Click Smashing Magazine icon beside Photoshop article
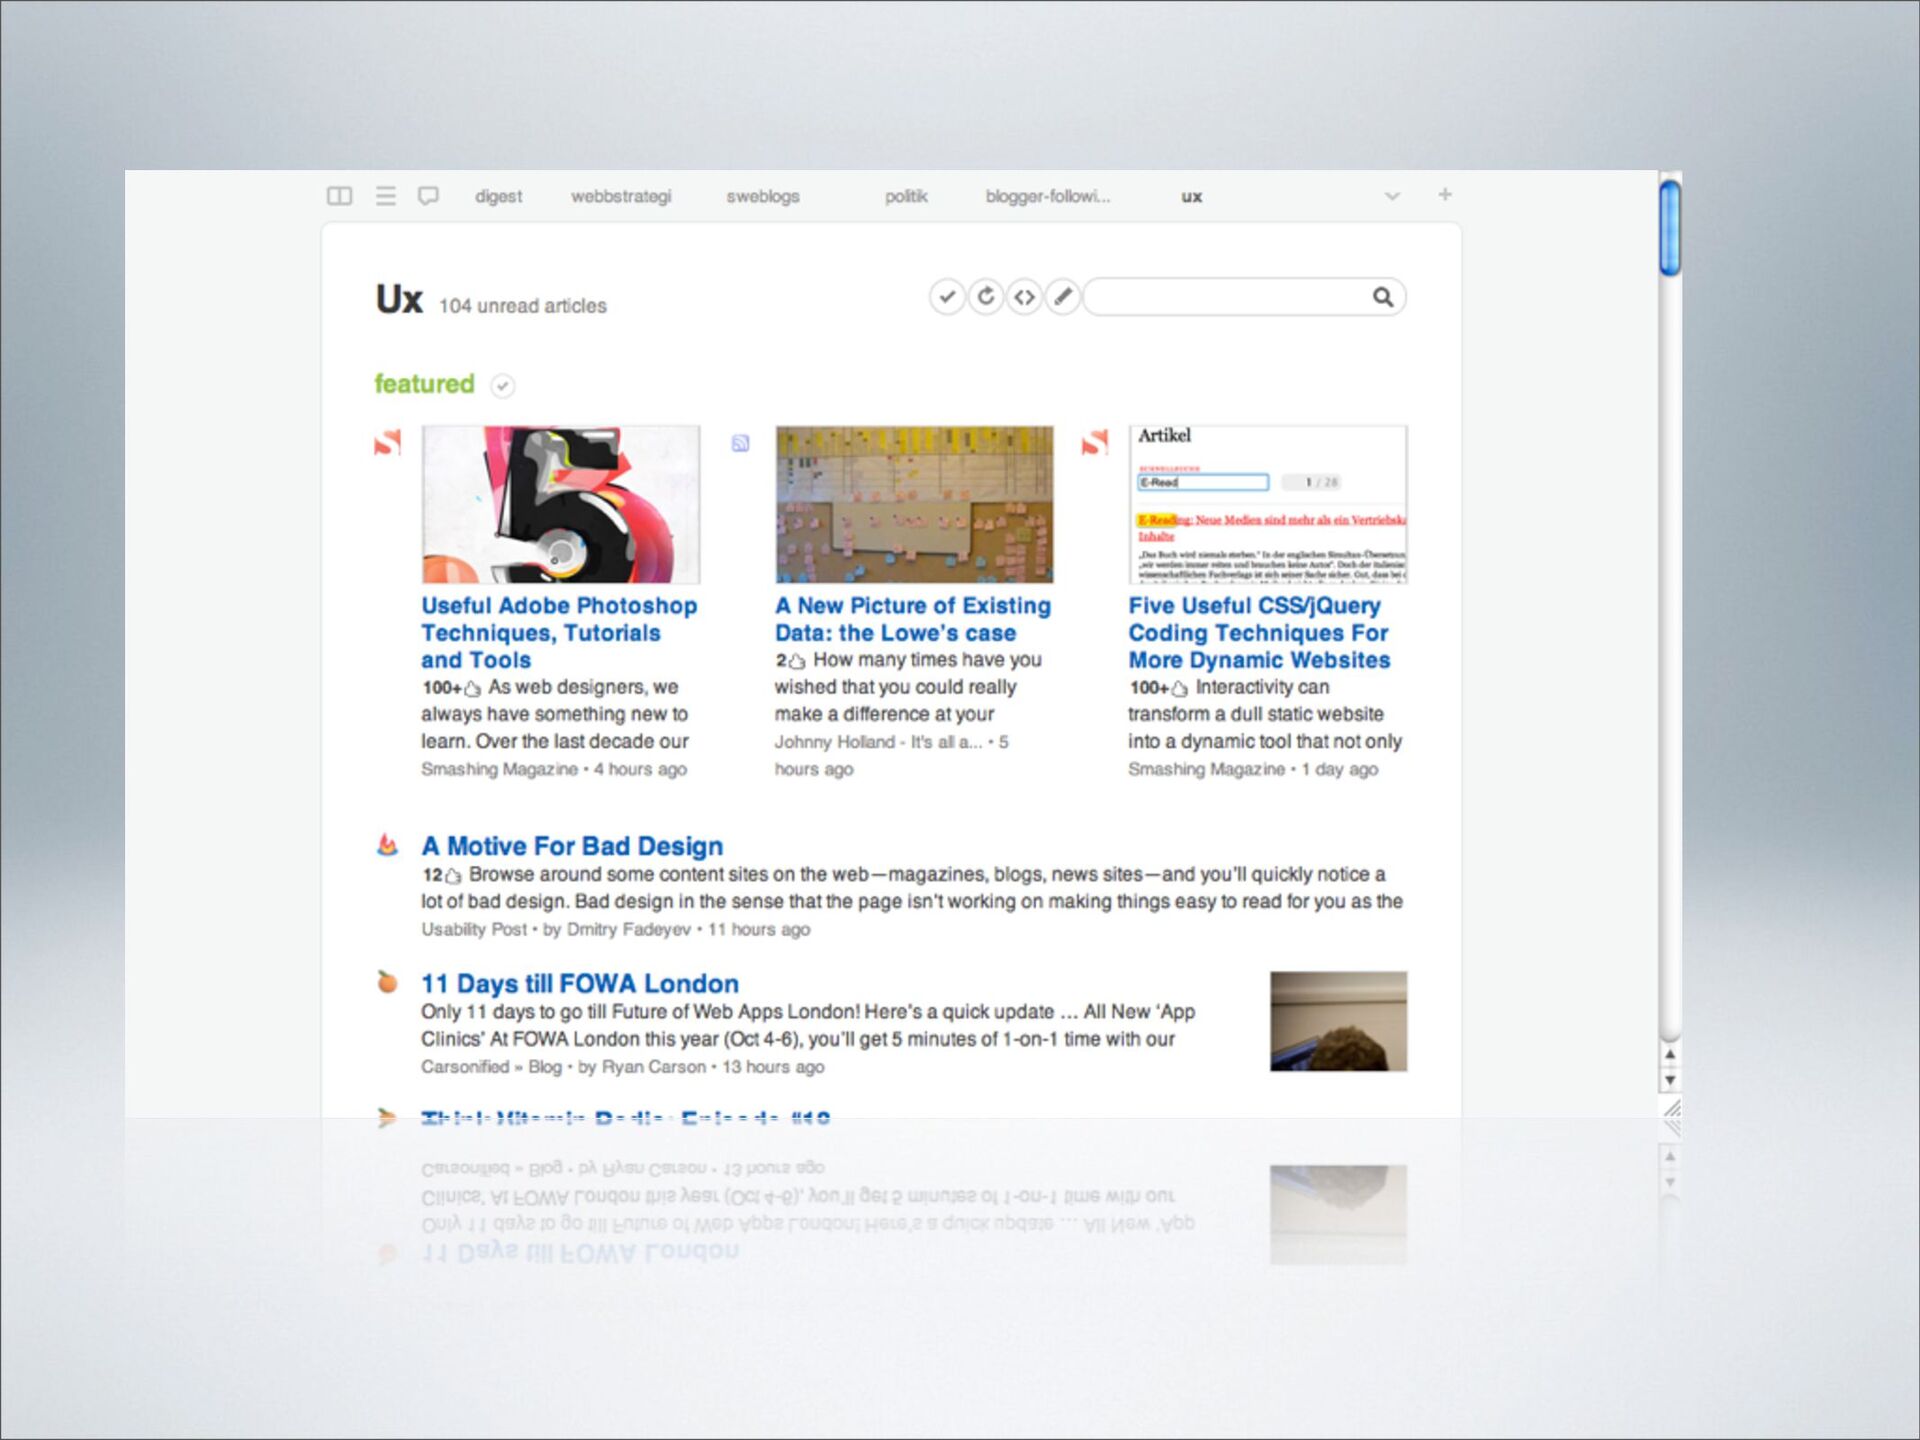Image resolution: width=1920 pixels, height=1440 pixels. (x=387, y=442)
